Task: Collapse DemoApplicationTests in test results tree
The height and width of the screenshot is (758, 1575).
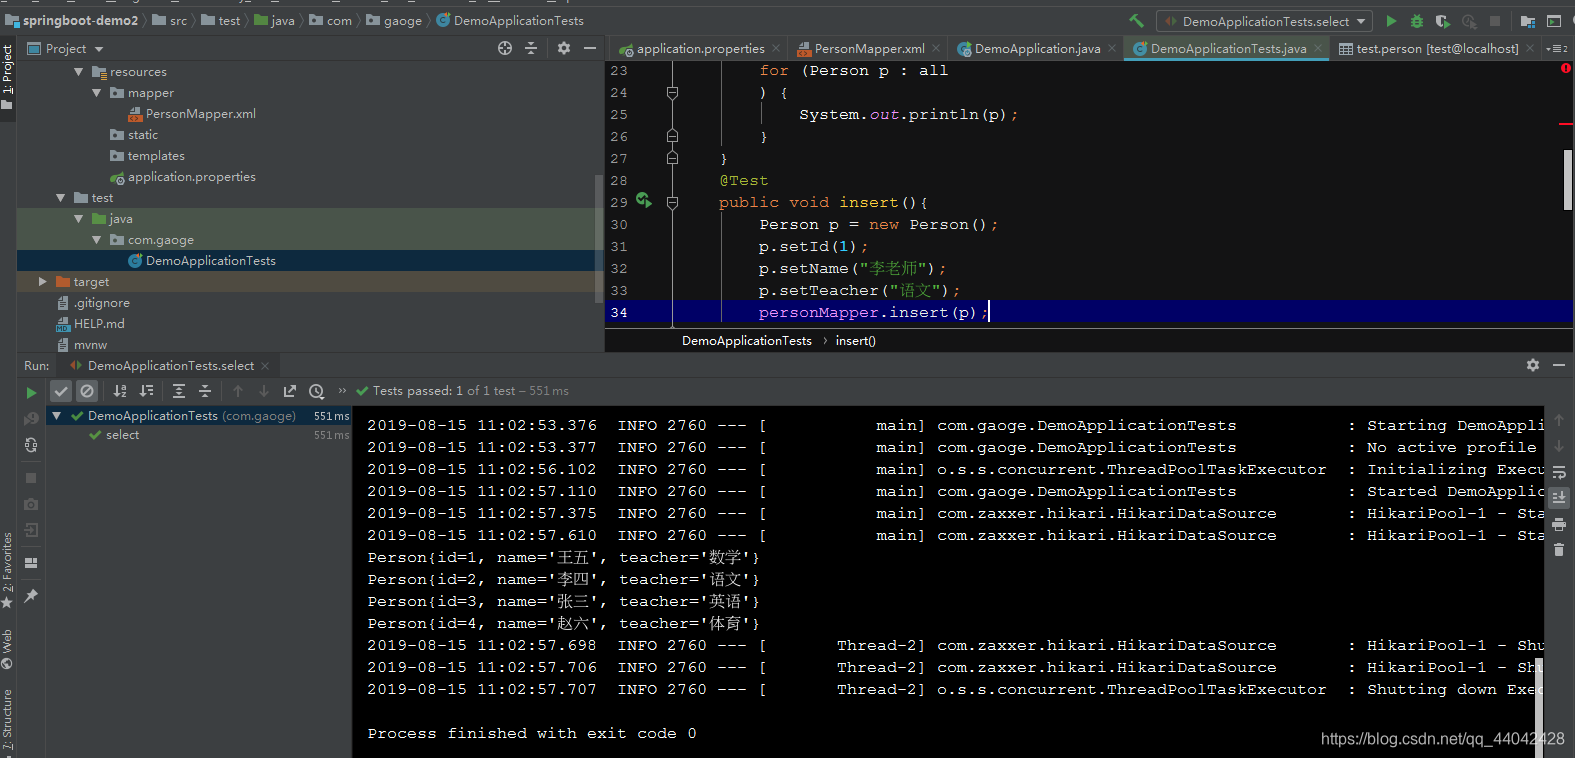Action: (x=57, y=416)
